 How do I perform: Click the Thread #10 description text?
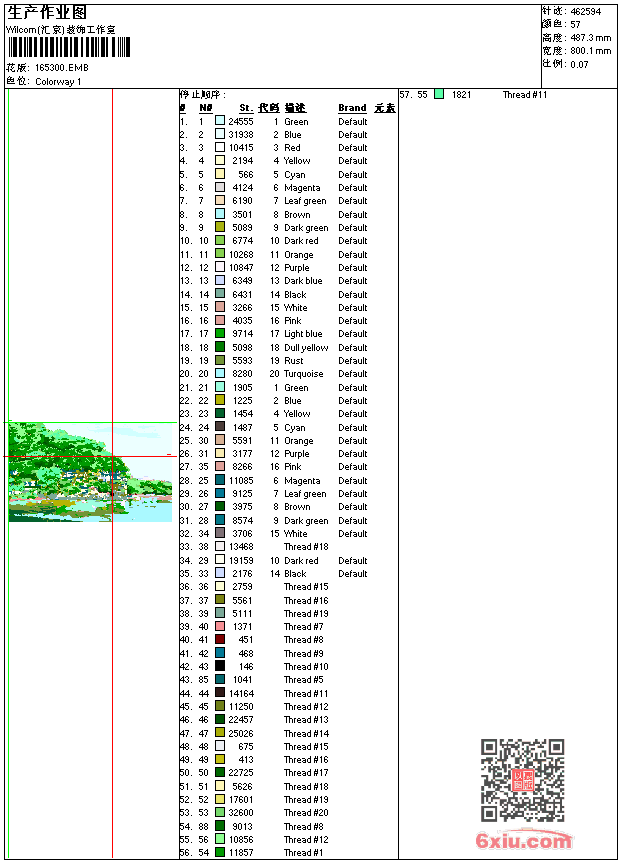click(x=306, y=666)
